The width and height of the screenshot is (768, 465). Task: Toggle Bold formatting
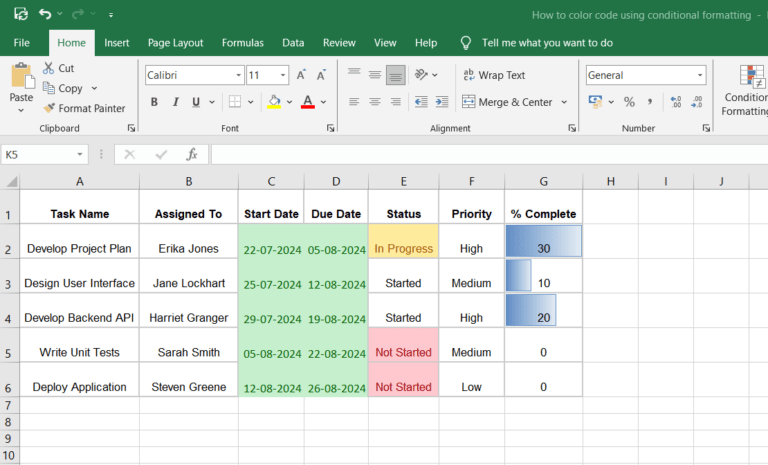pyautogui.click(x=154, y=102)
